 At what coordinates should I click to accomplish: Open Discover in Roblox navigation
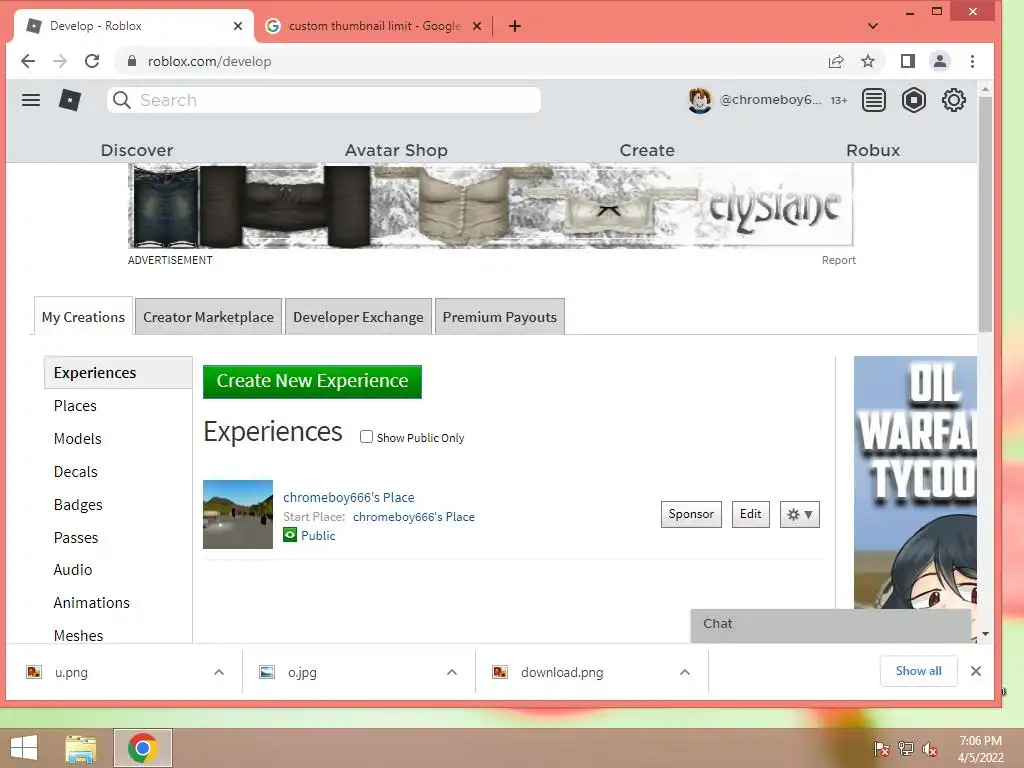coord(136,150)
